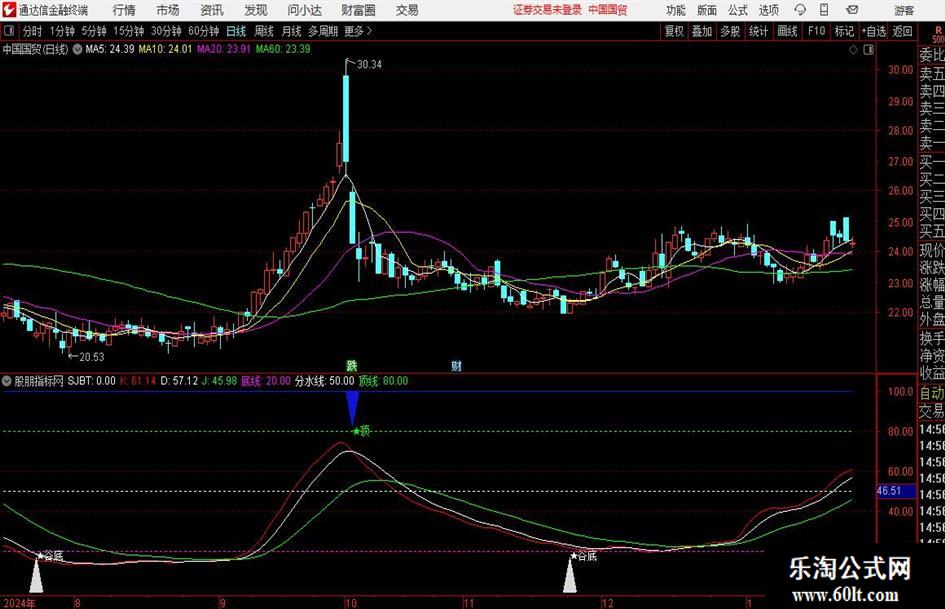Open the 市场 menu
The height and width of the screenshot is (609, 945).
[168, 10]
